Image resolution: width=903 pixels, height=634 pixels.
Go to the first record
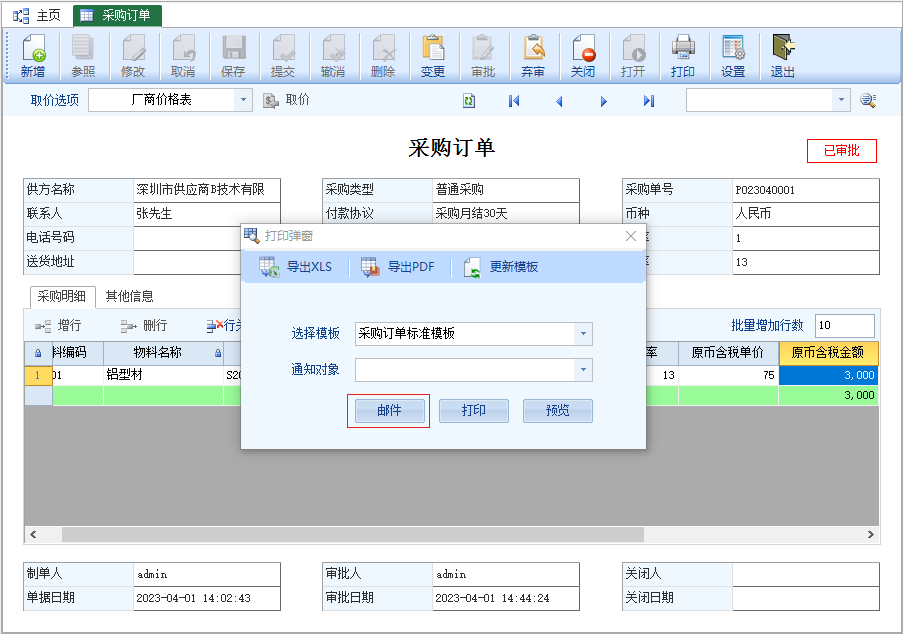(514, 101)
